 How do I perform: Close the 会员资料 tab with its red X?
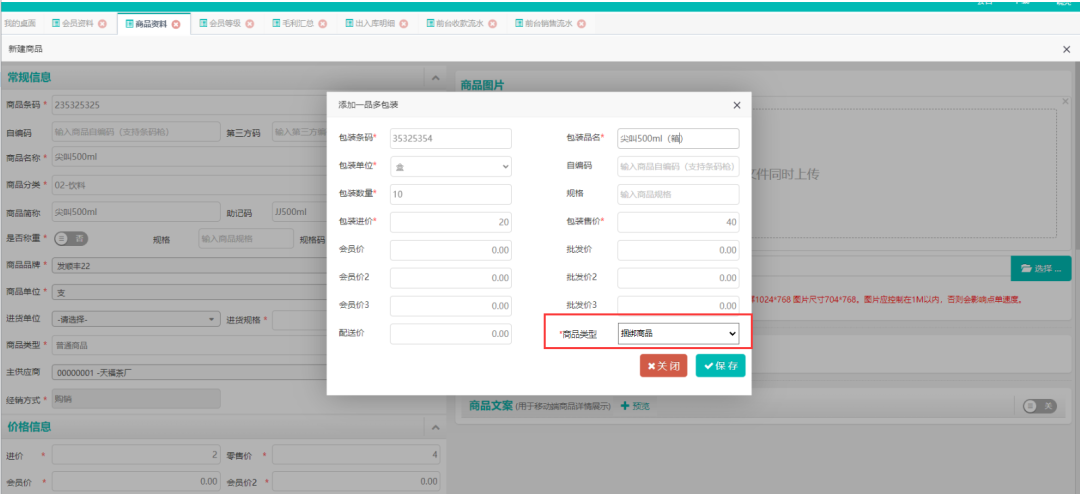click(102, 24)
